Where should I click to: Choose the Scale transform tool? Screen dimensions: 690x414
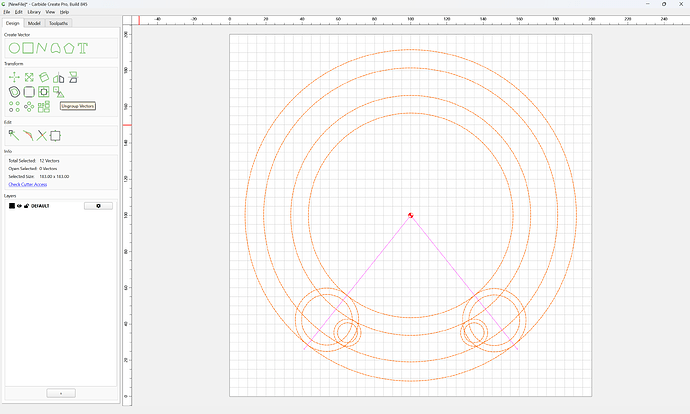pos(29,77)
